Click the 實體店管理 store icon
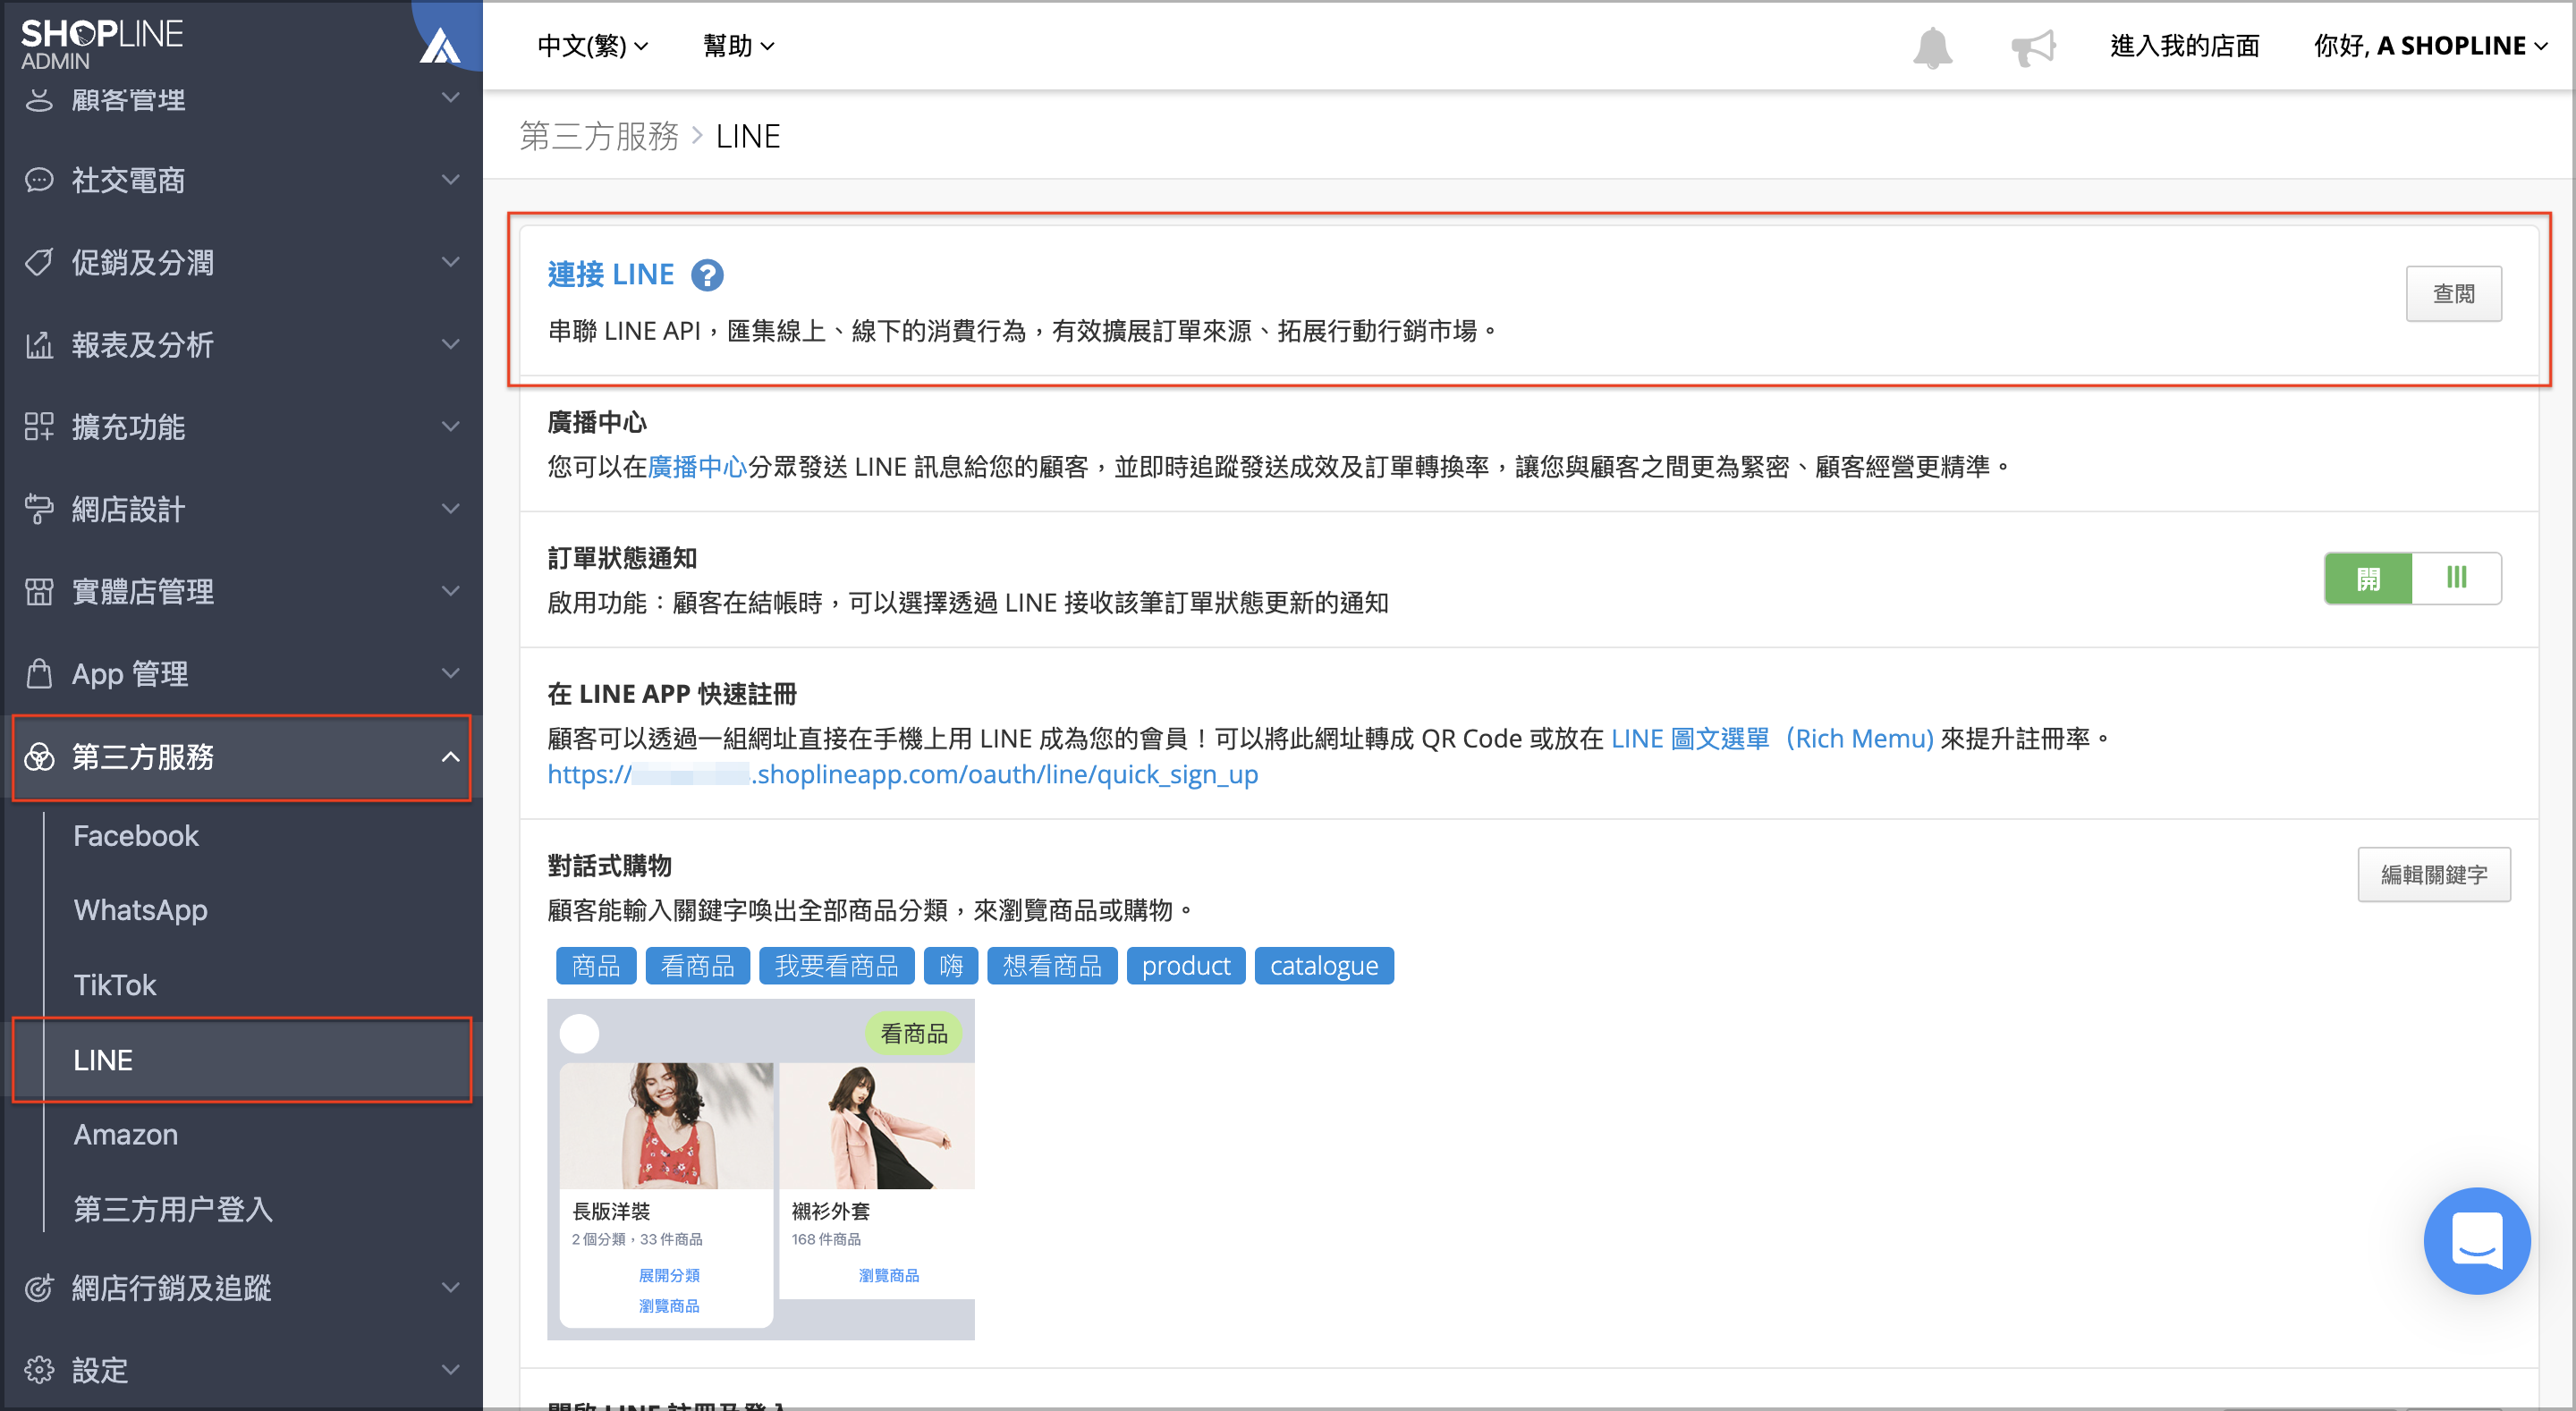Image resolution: width=2576 pixels, height=1411 pixels. click(39, 591)
